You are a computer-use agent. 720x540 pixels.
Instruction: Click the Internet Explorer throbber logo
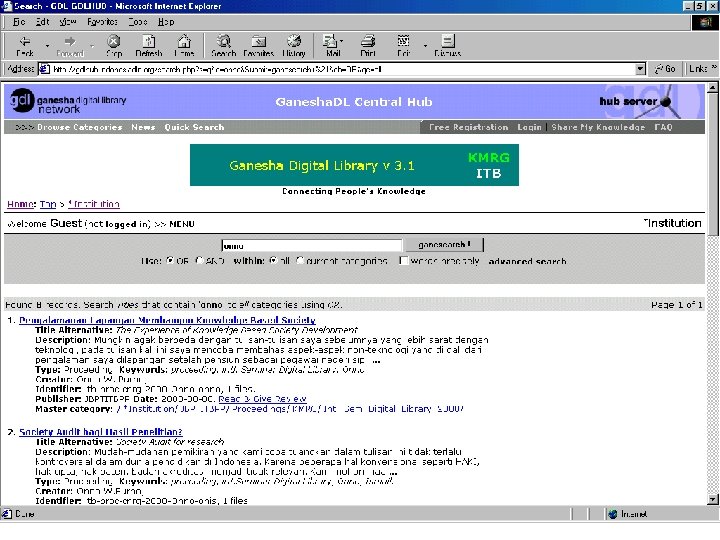(x=705, y=22)
